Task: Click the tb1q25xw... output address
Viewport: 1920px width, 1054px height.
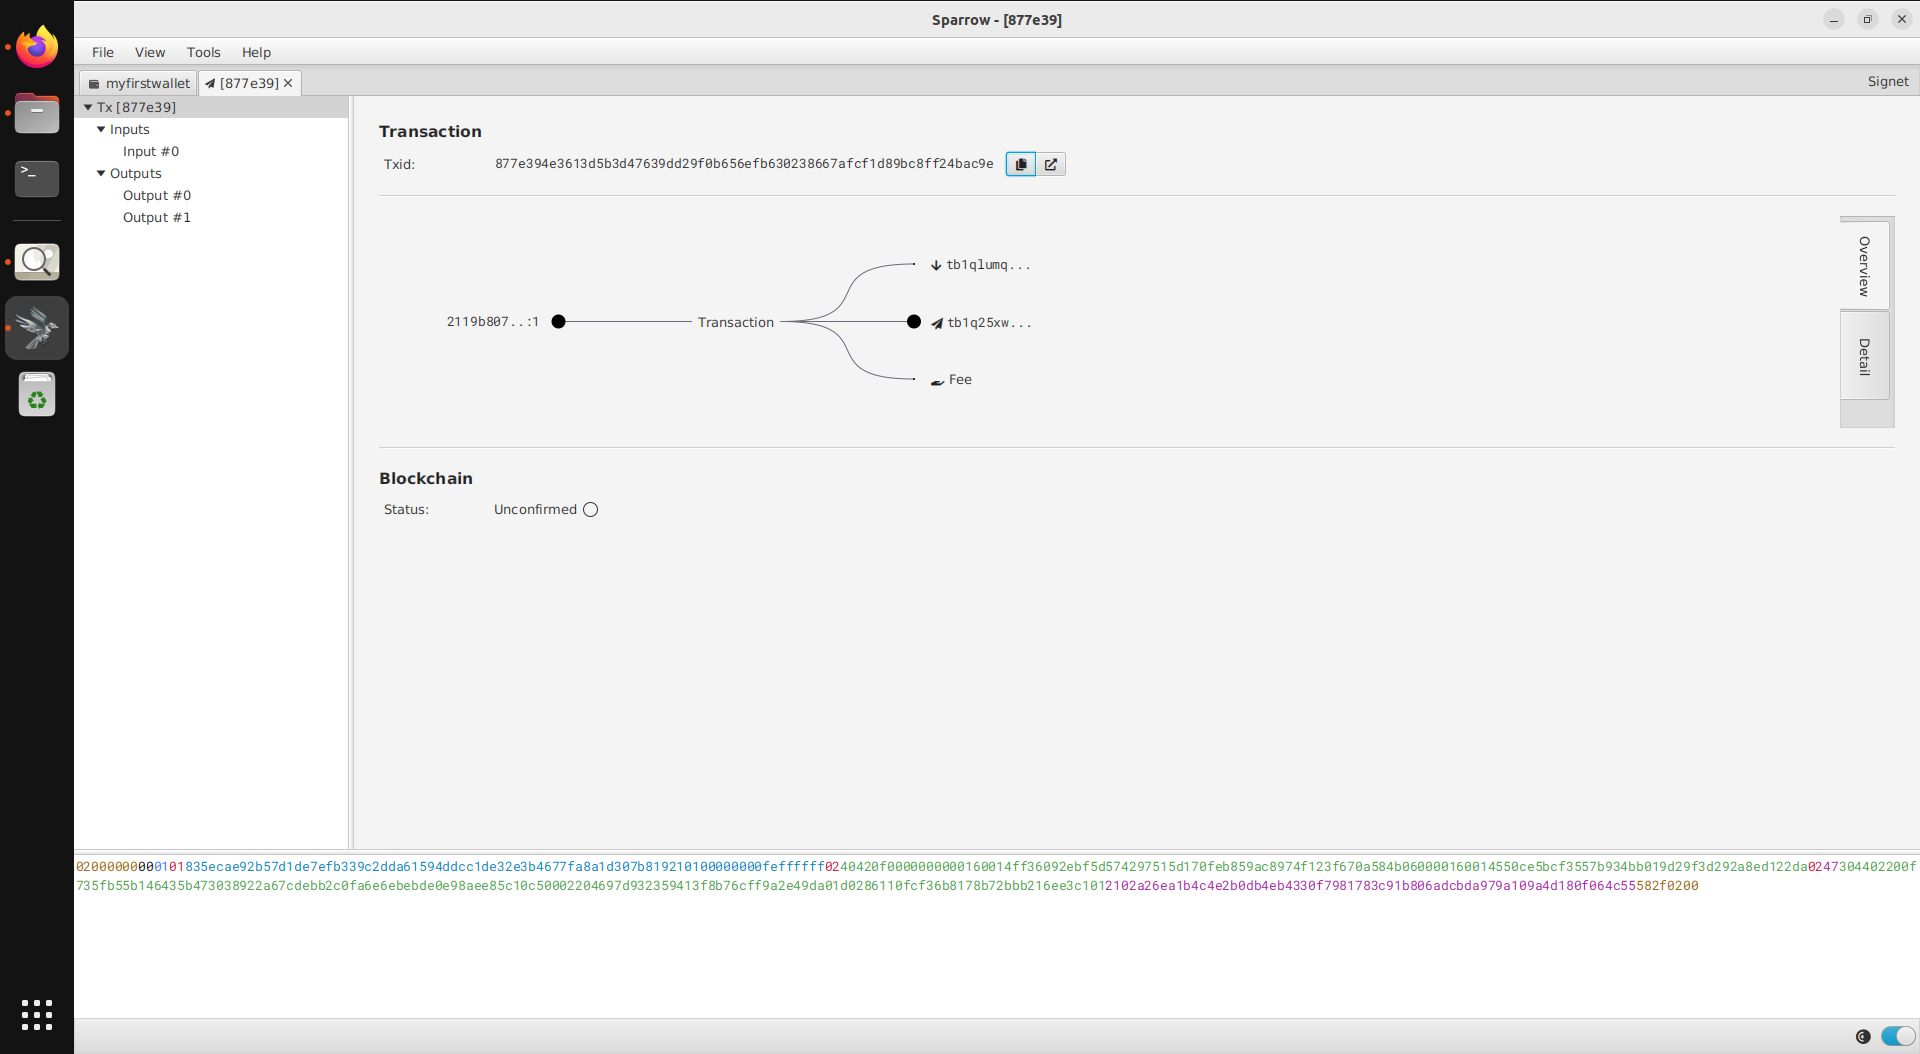Action: (989, 323)
